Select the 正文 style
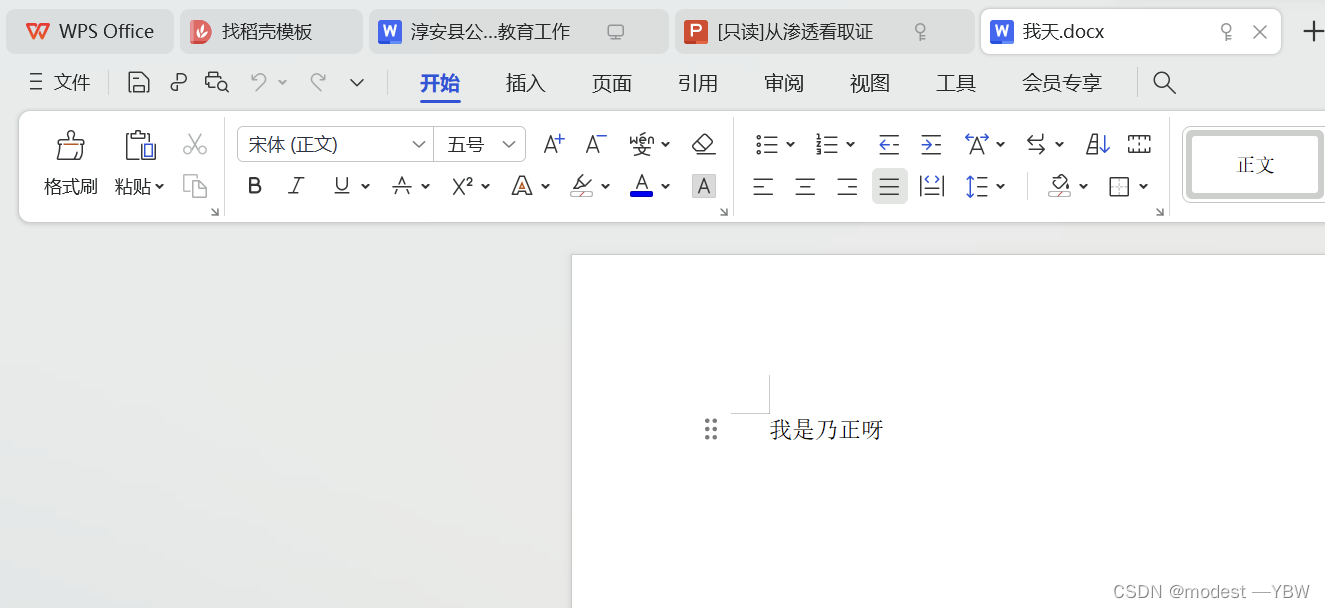Viewport: 1325px width, 608px height. point(1255,165)
